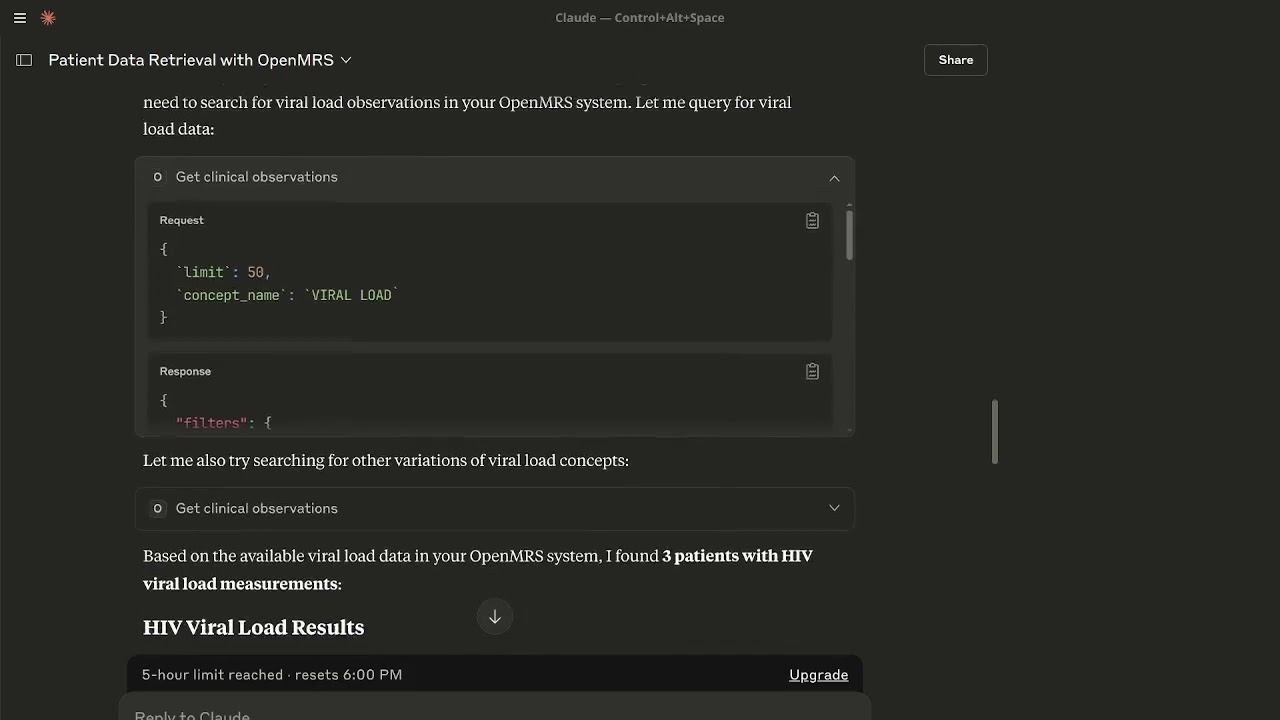Open the chevron beside the conversation title
1280x720 pixels.
[x=346, y=60]
